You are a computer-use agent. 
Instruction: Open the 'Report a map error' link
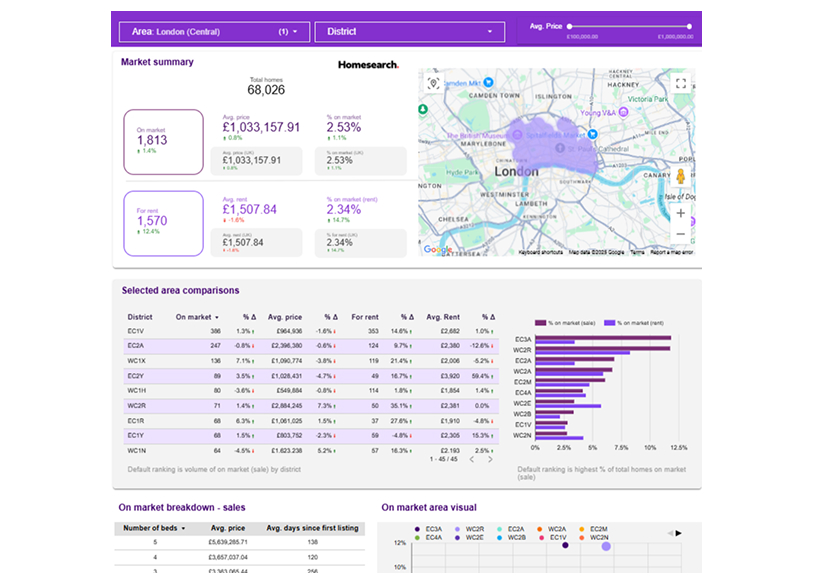click(672, 250)
